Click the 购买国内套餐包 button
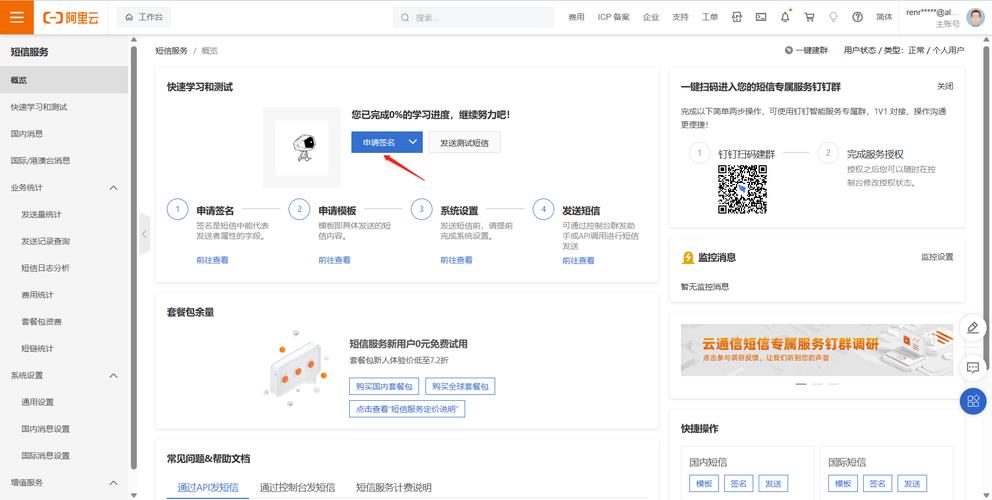 [384, 387]
